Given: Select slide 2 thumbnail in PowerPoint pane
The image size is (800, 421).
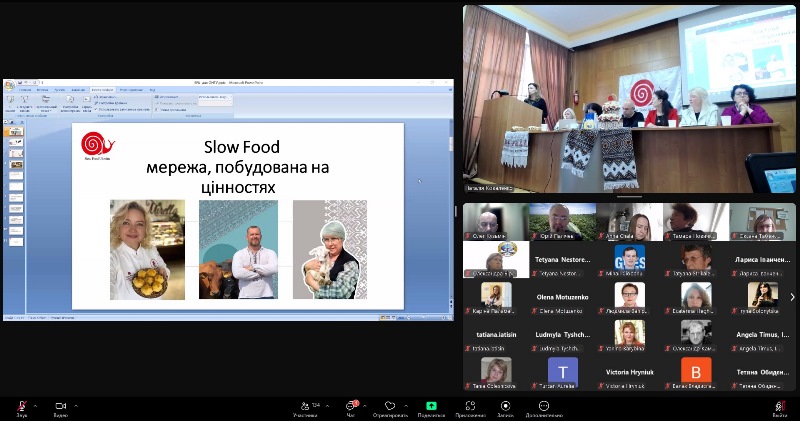Looking at the screenshot, I should 16,143.
